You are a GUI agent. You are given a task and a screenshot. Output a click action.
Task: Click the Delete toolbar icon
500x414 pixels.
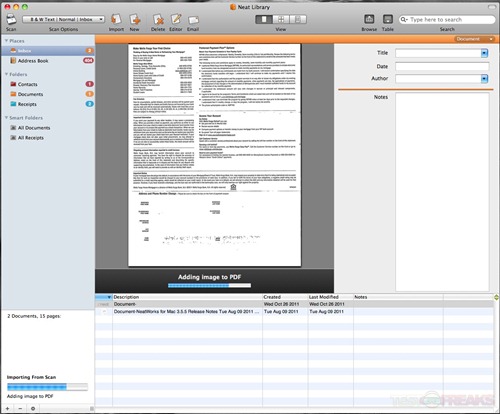pyautogui.click(x=158, y=19)
